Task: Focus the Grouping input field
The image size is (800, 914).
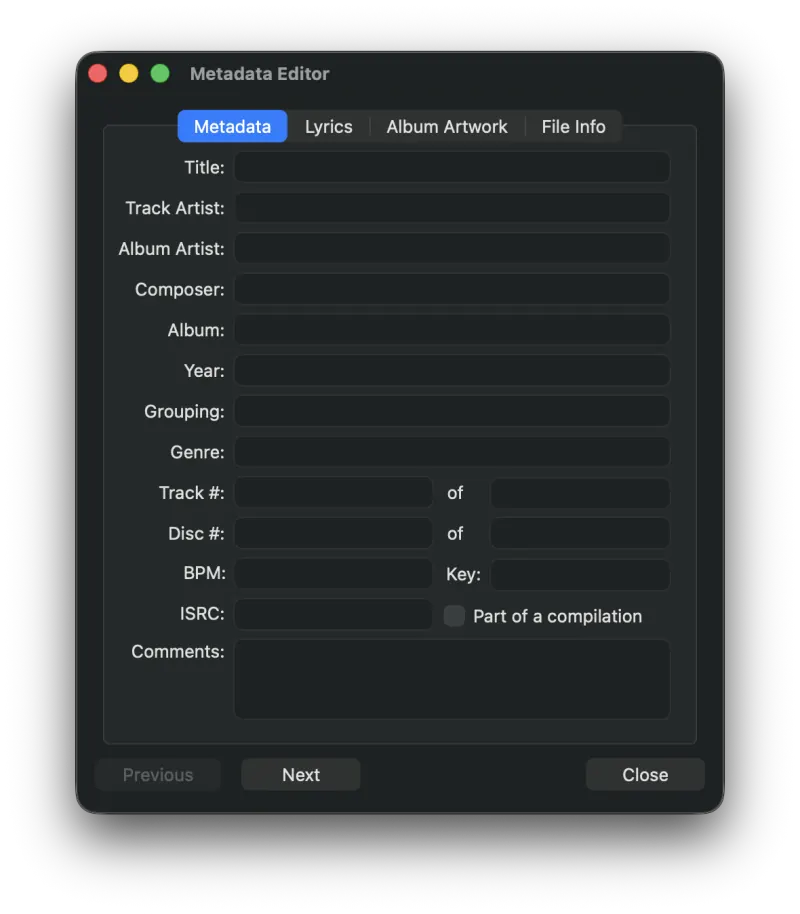Action: [x=452, y=412]
